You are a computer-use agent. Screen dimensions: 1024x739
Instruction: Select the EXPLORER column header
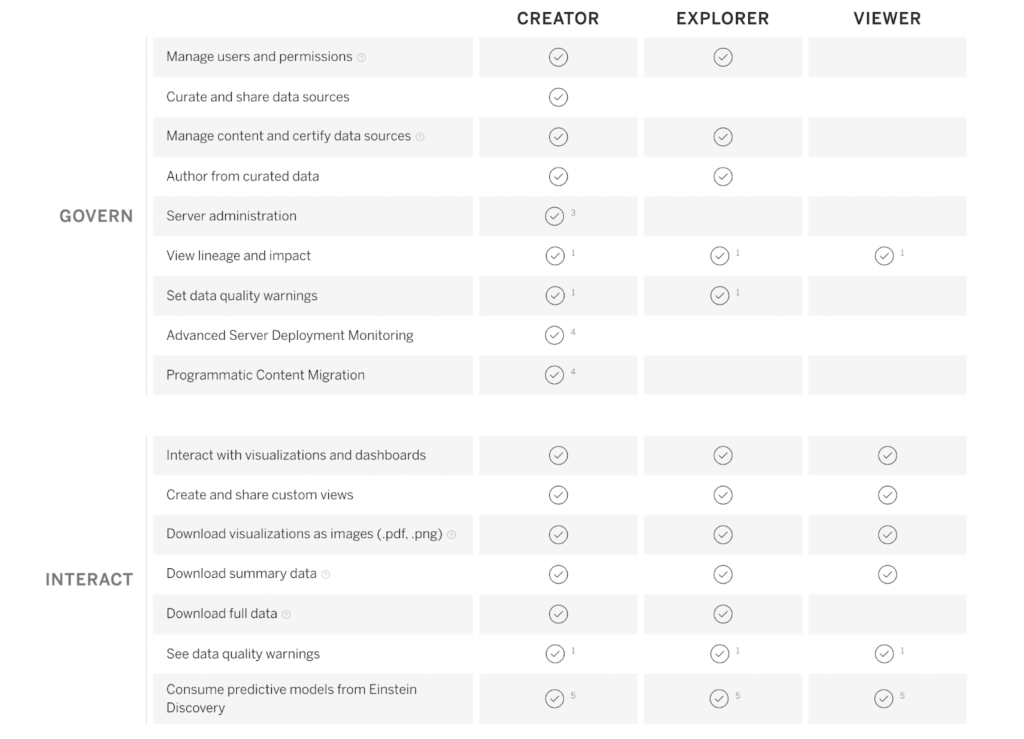(722, 19)
